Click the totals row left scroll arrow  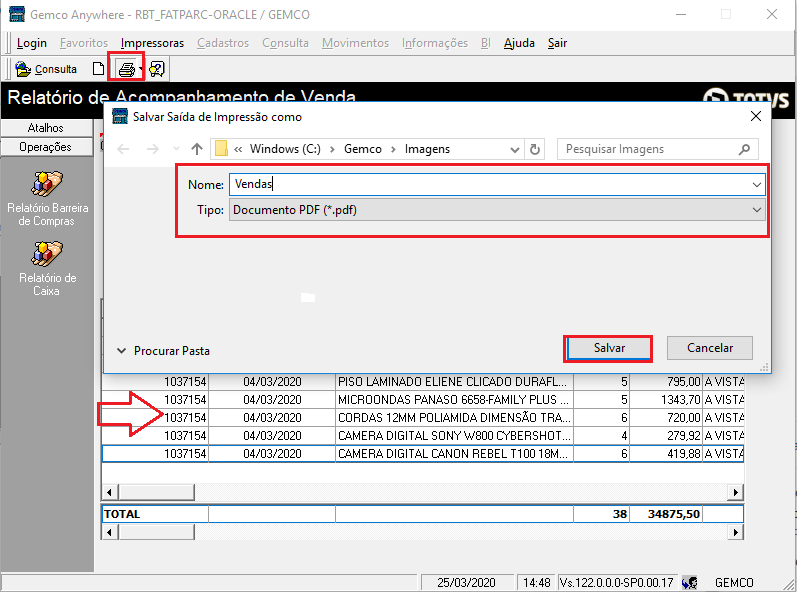110,532
